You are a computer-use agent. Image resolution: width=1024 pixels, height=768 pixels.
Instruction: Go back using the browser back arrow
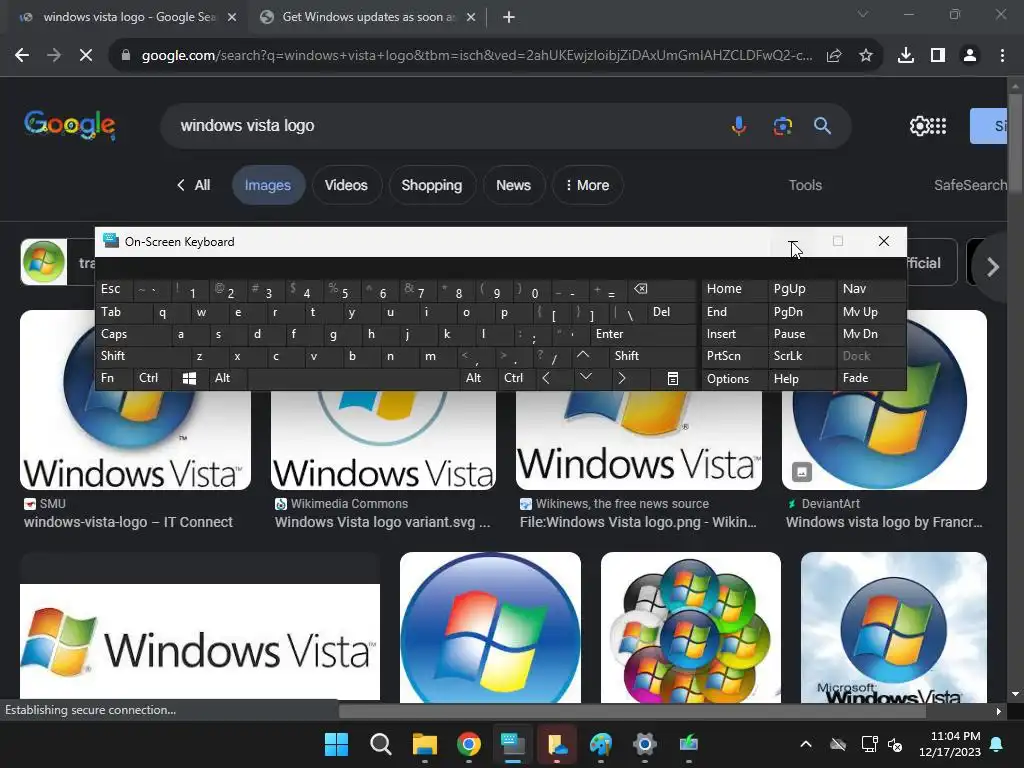click(22, 56)
